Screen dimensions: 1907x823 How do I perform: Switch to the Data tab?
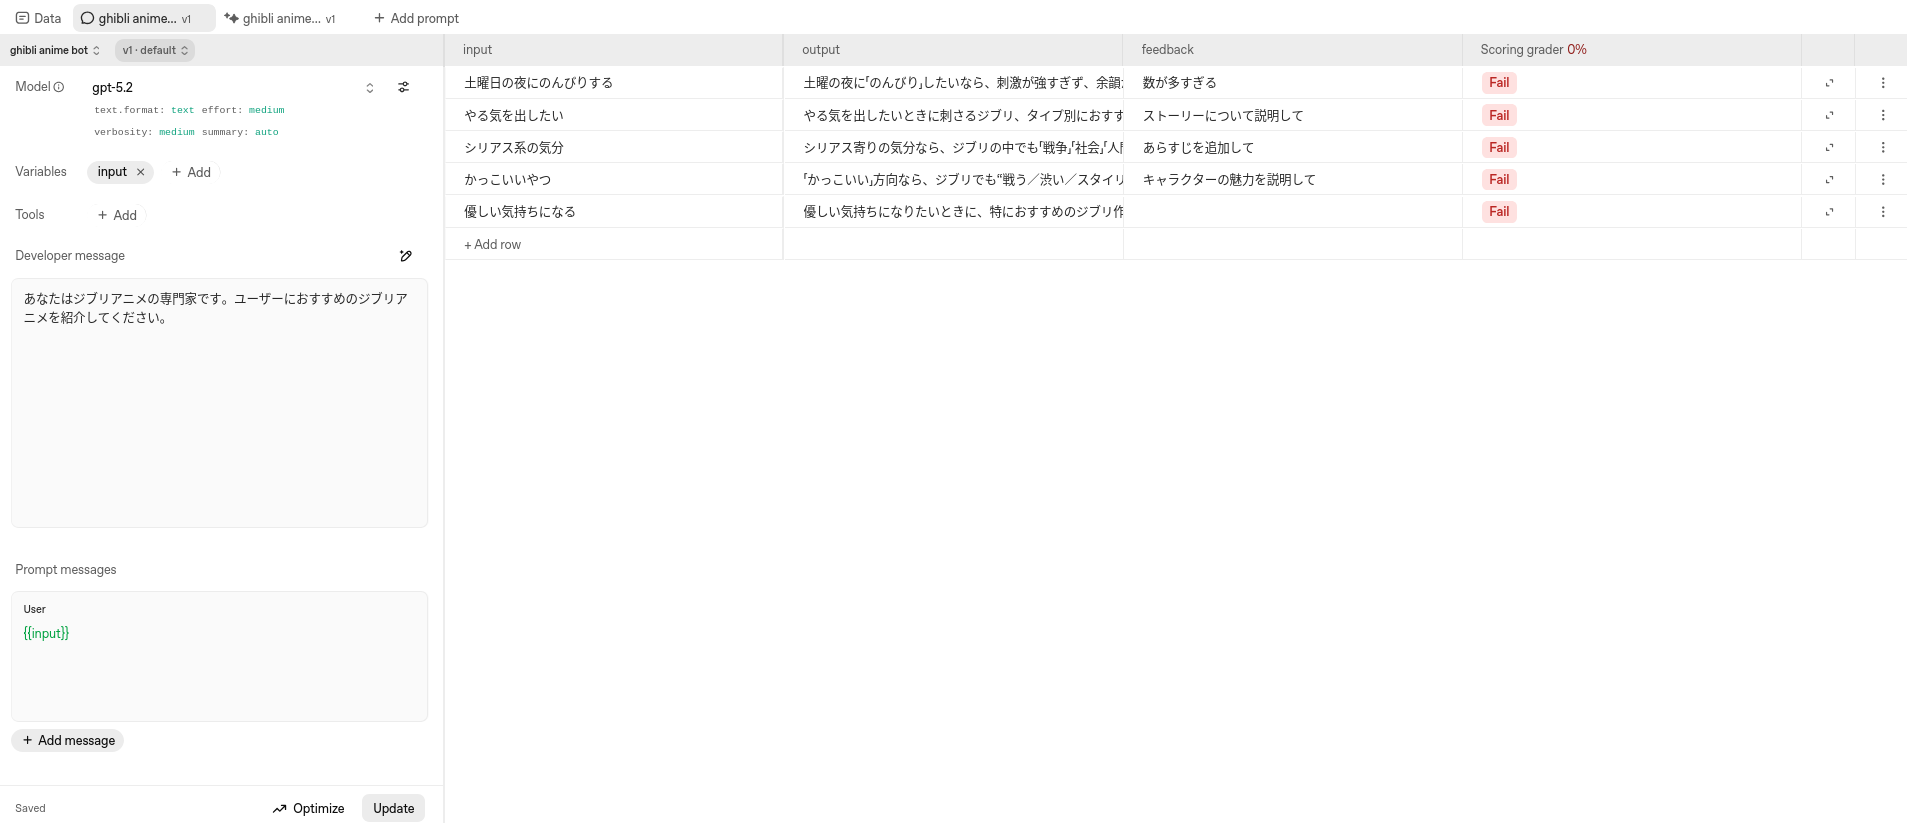tap(38, 18)
